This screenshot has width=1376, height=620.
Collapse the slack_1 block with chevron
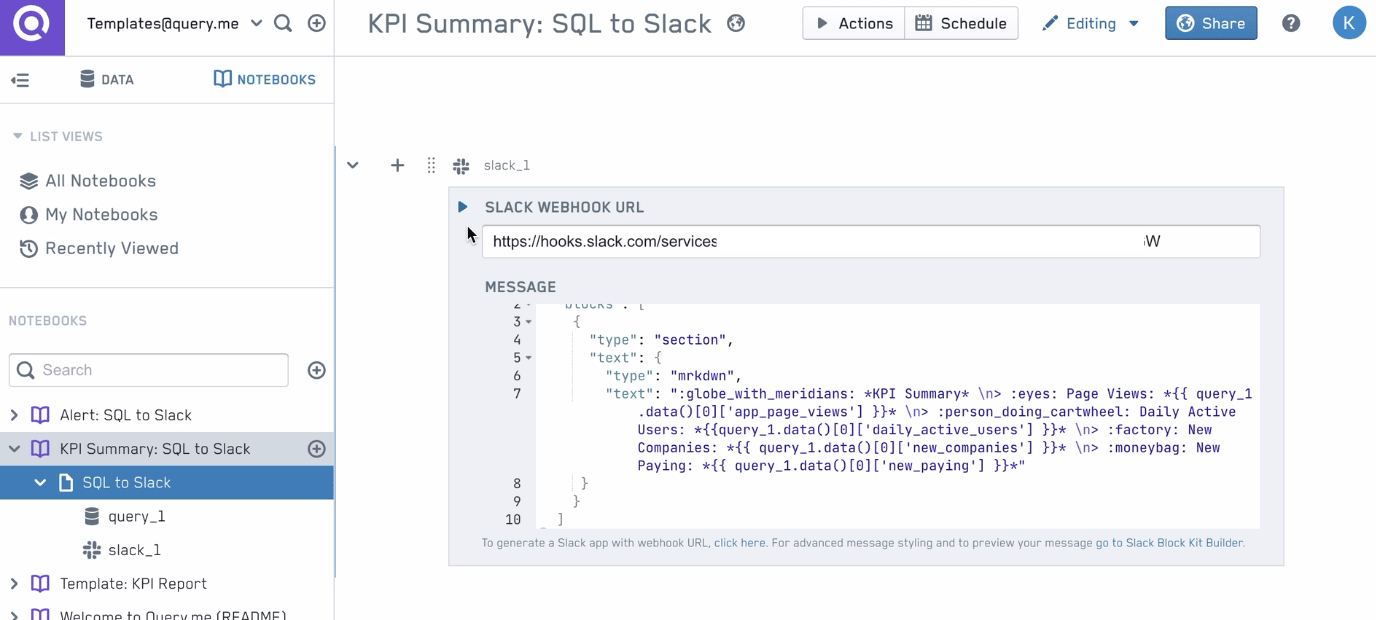(353, 165)
